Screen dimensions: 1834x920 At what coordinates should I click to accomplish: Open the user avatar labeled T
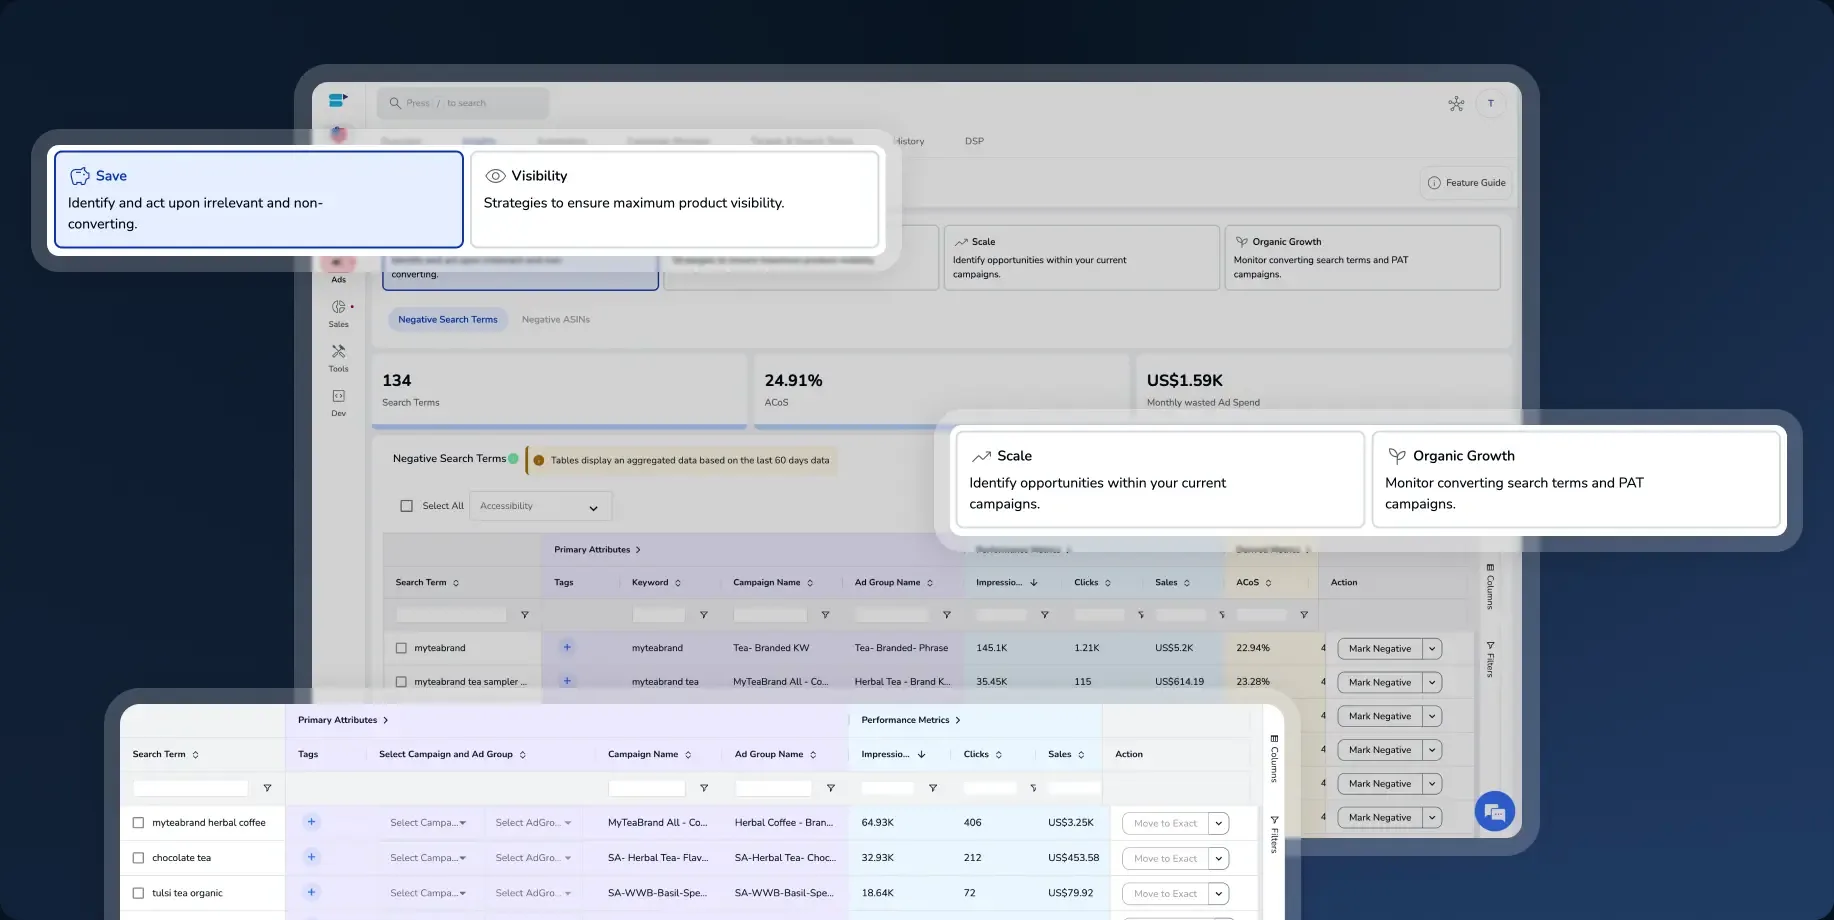[x=1491, y=103]
